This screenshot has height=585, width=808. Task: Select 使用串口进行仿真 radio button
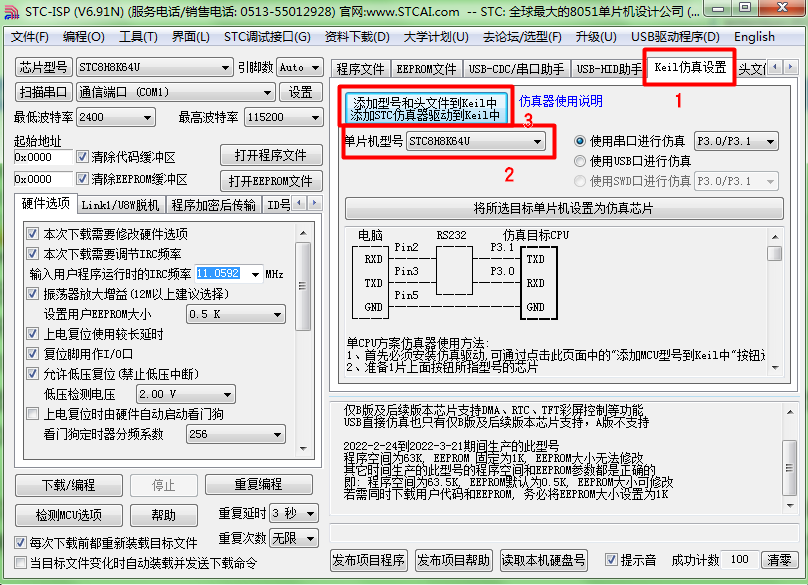click(x=580, y=141)
